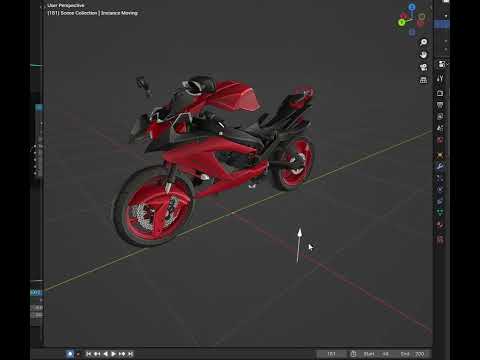
Task: Jump to timeline end frame
Action: coord(130,354)
